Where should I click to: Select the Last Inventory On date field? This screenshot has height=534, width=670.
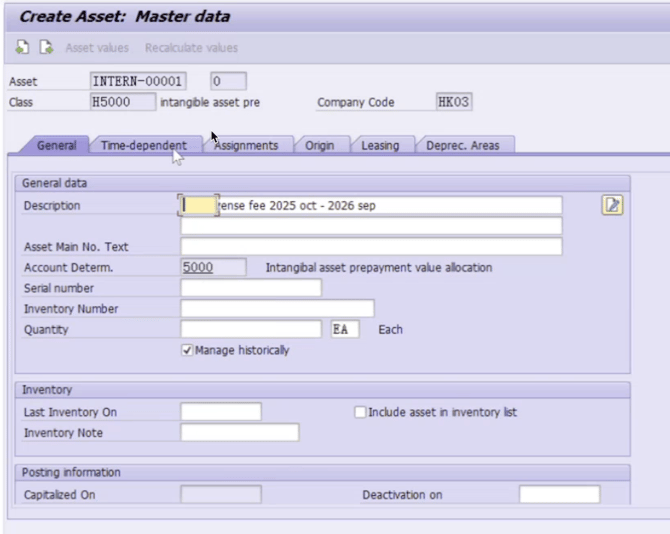coord(220,412)
